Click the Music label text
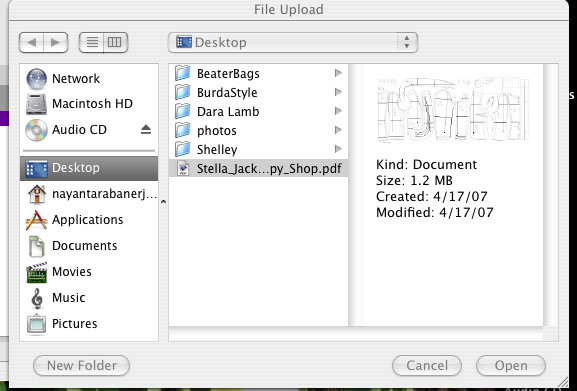Image resolution: width=577 pixels, height=391 pixels. [x=69, y=298]
